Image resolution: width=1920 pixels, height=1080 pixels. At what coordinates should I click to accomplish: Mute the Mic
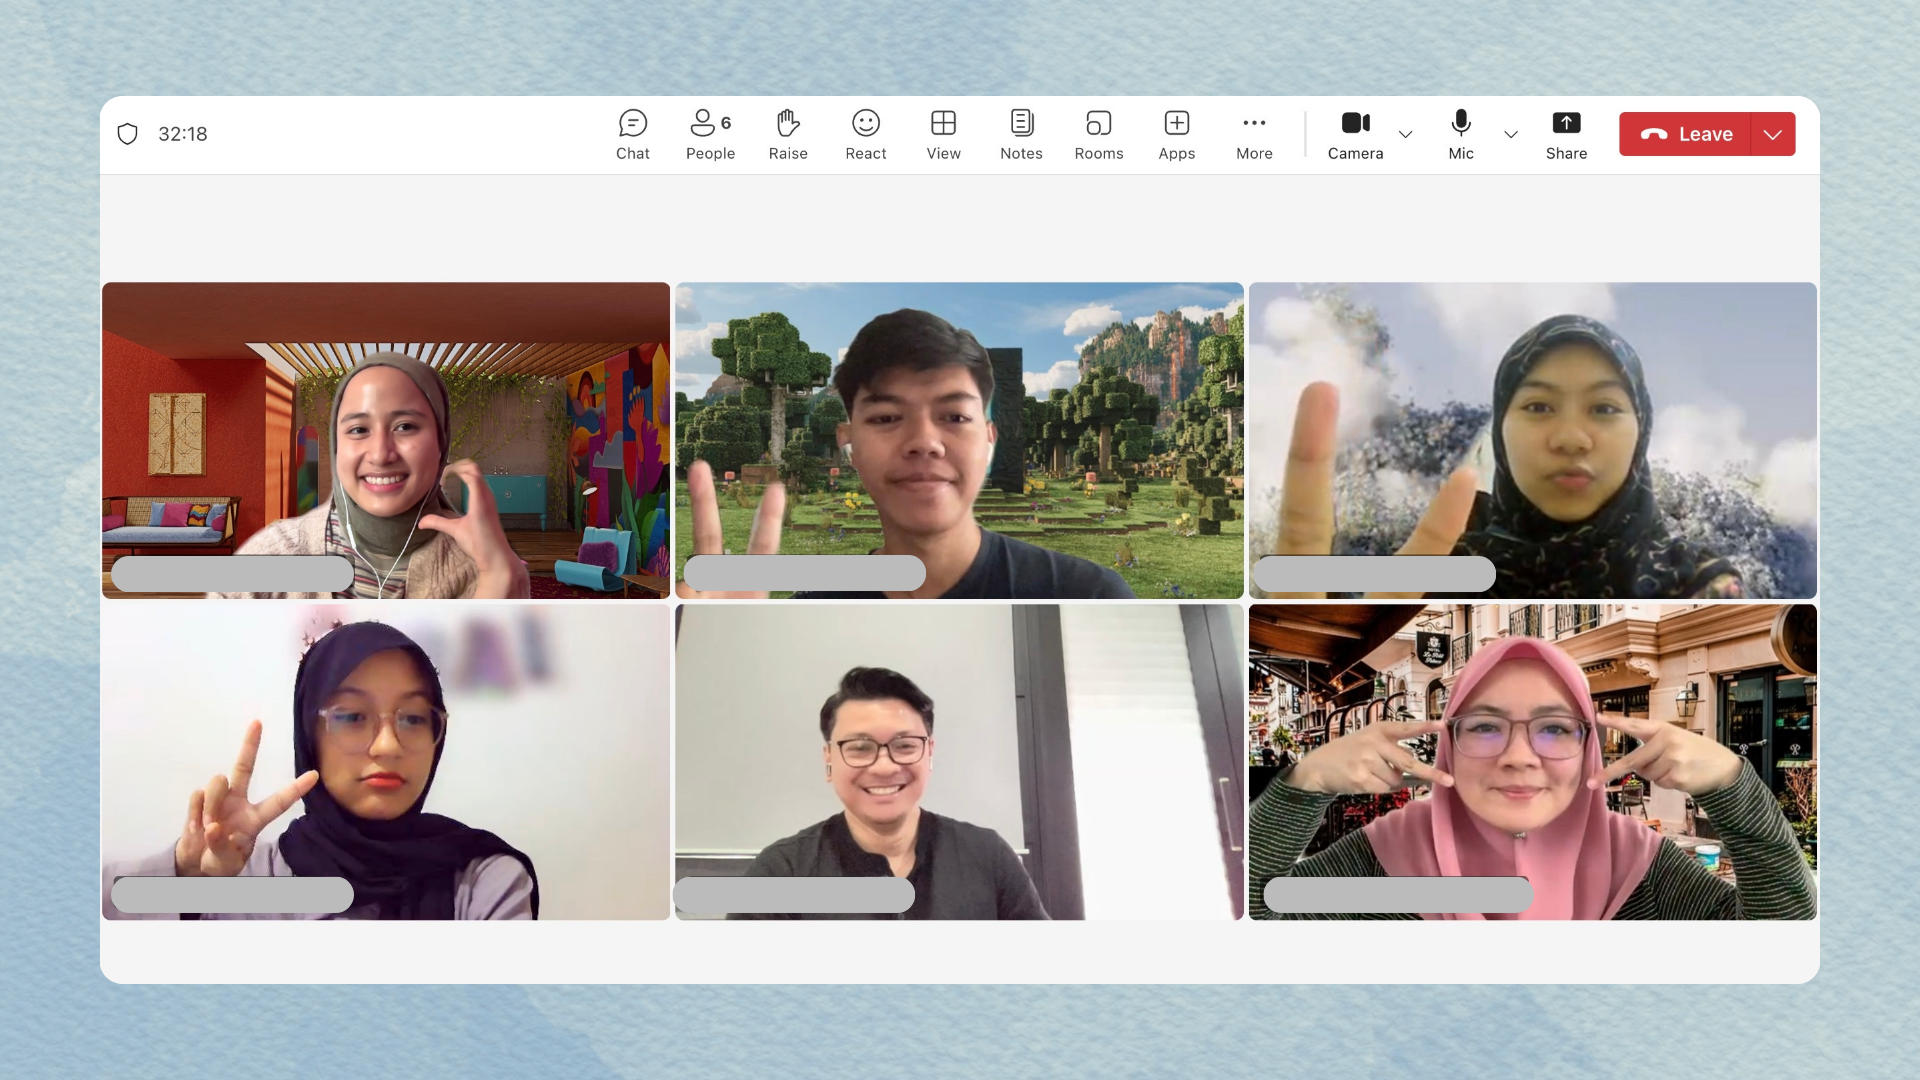1460,134
